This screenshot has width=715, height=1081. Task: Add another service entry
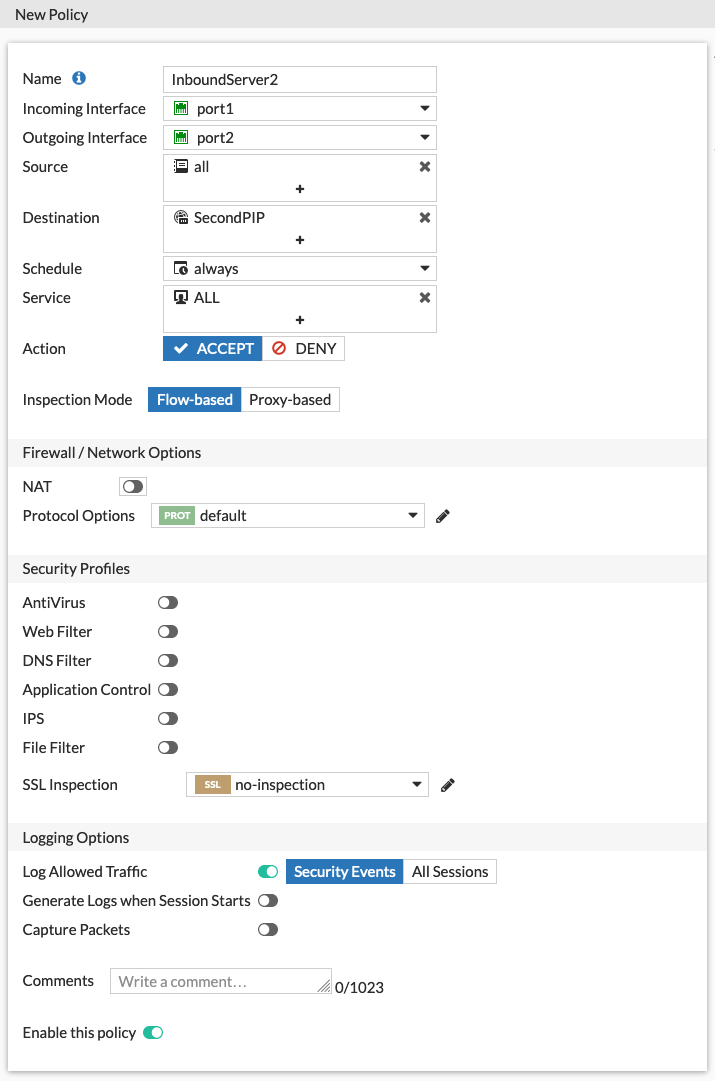300,320
